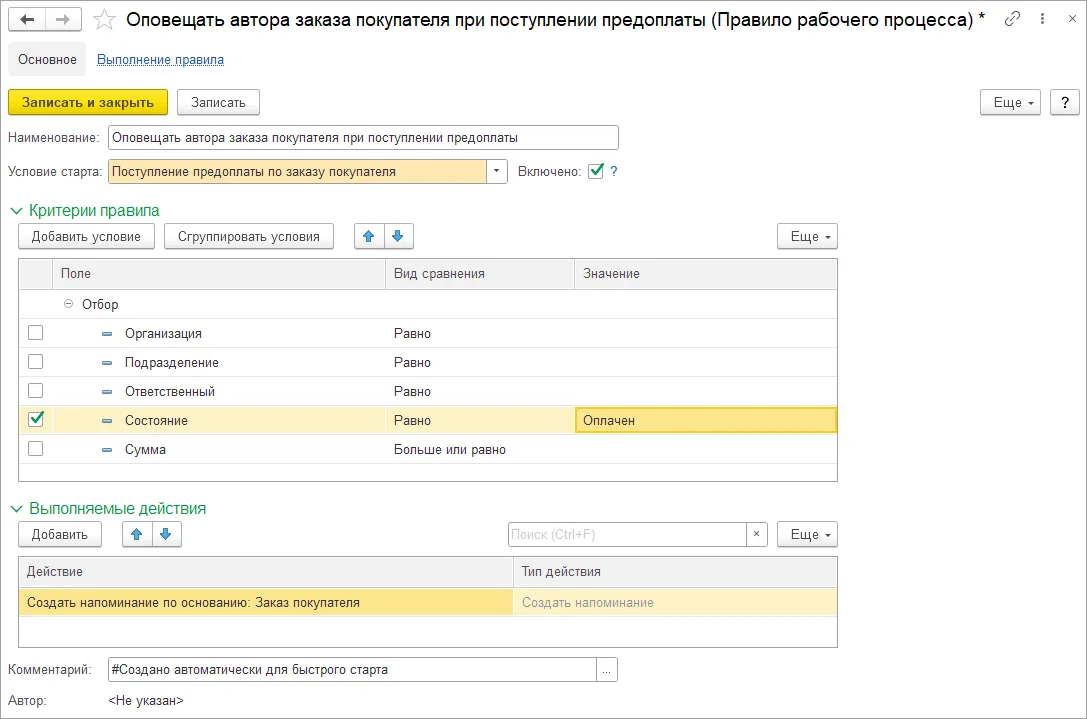Go forward with the right arrow button

click(63, 19)
